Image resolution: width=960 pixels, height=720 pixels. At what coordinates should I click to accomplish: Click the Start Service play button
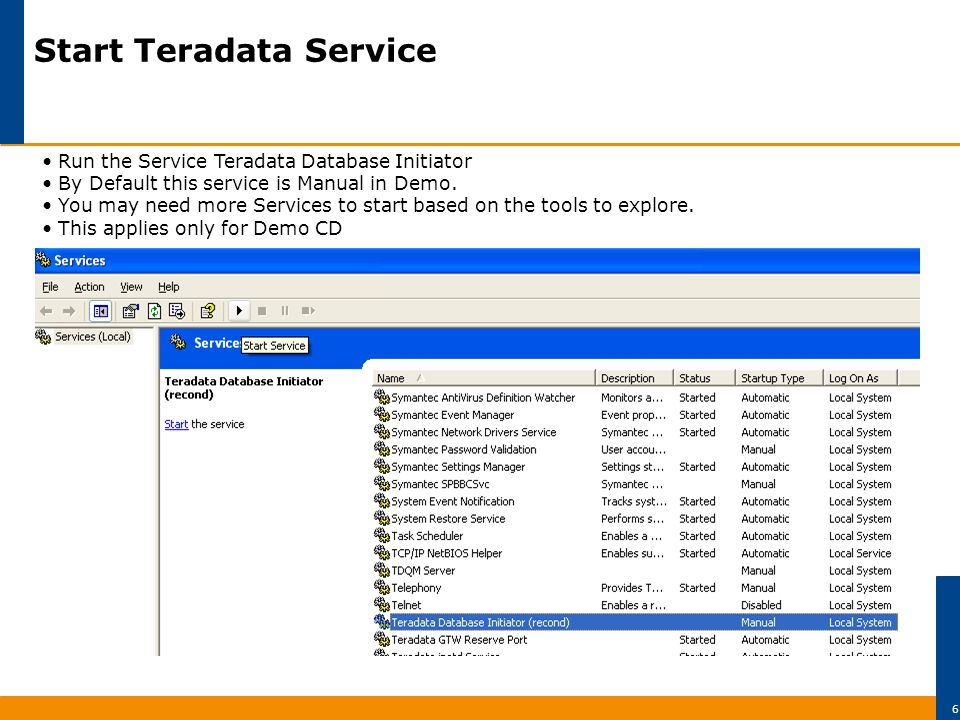tap(239, 311)
